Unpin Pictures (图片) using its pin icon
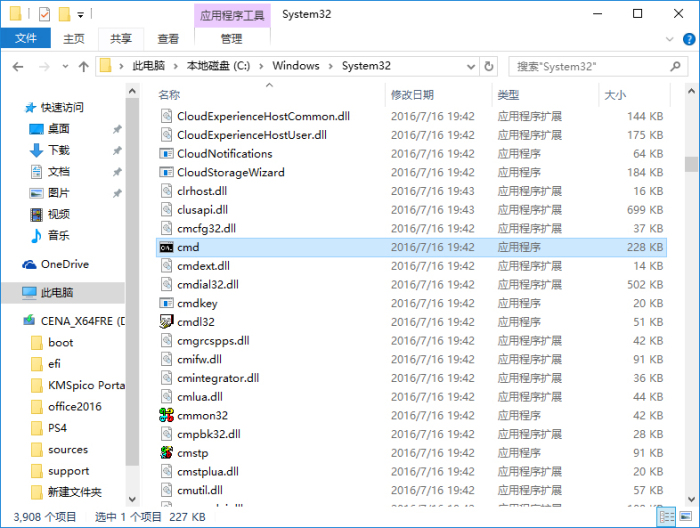This screenshot has width=700, height=528. 117,193
